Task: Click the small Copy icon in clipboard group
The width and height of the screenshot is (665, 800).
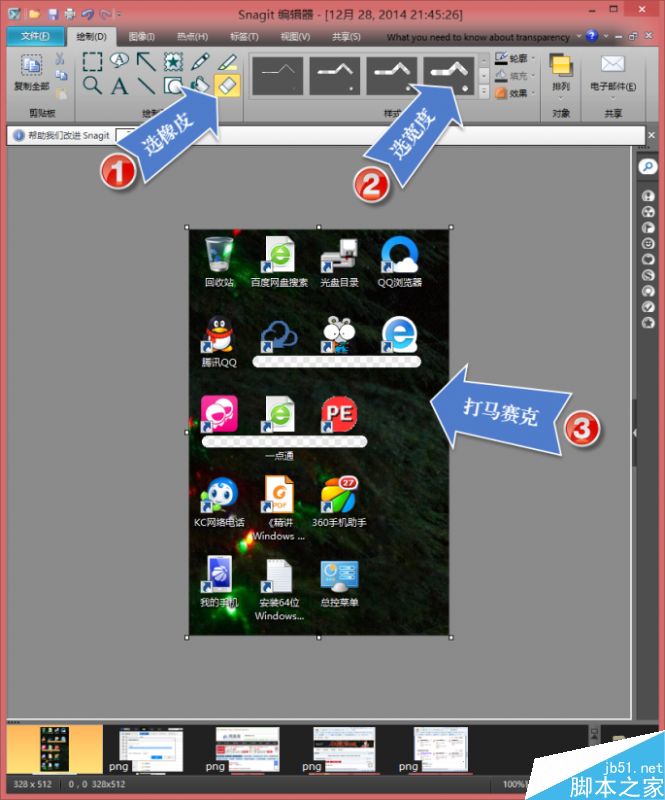Action: coord(61,76)
